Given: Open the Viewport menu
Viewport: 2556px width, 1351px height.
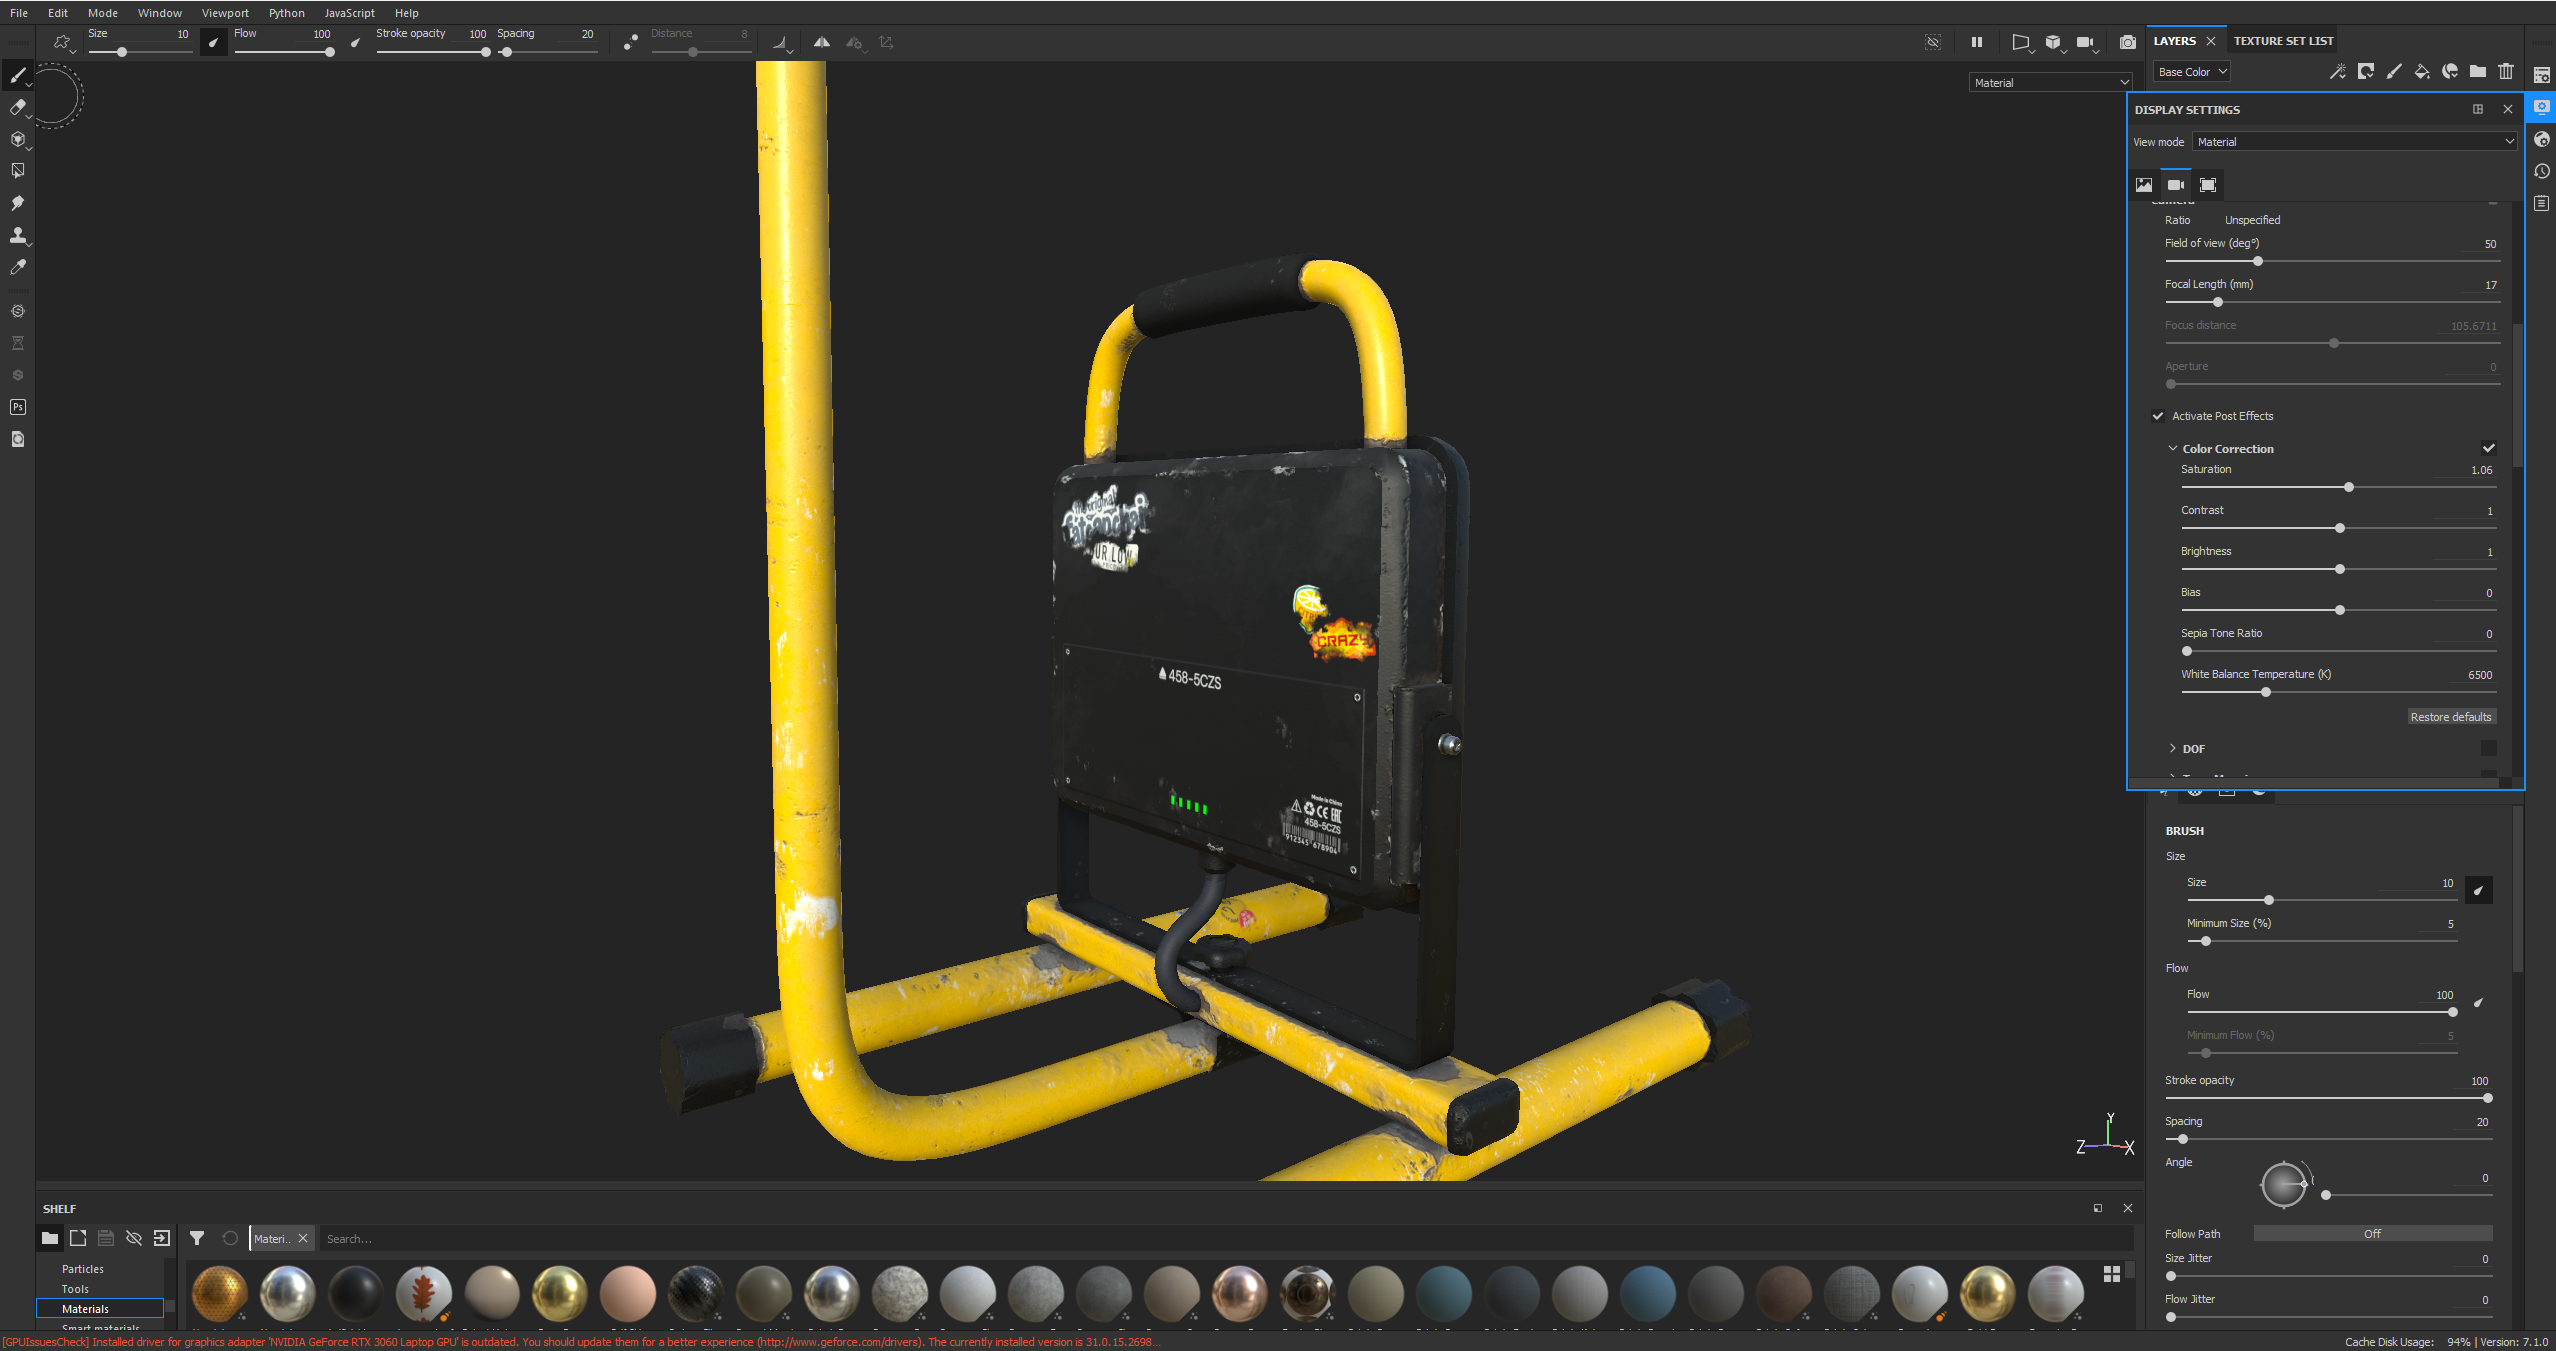Looking at the screenshot, I should pyautogui.click(x=225, y=13).
